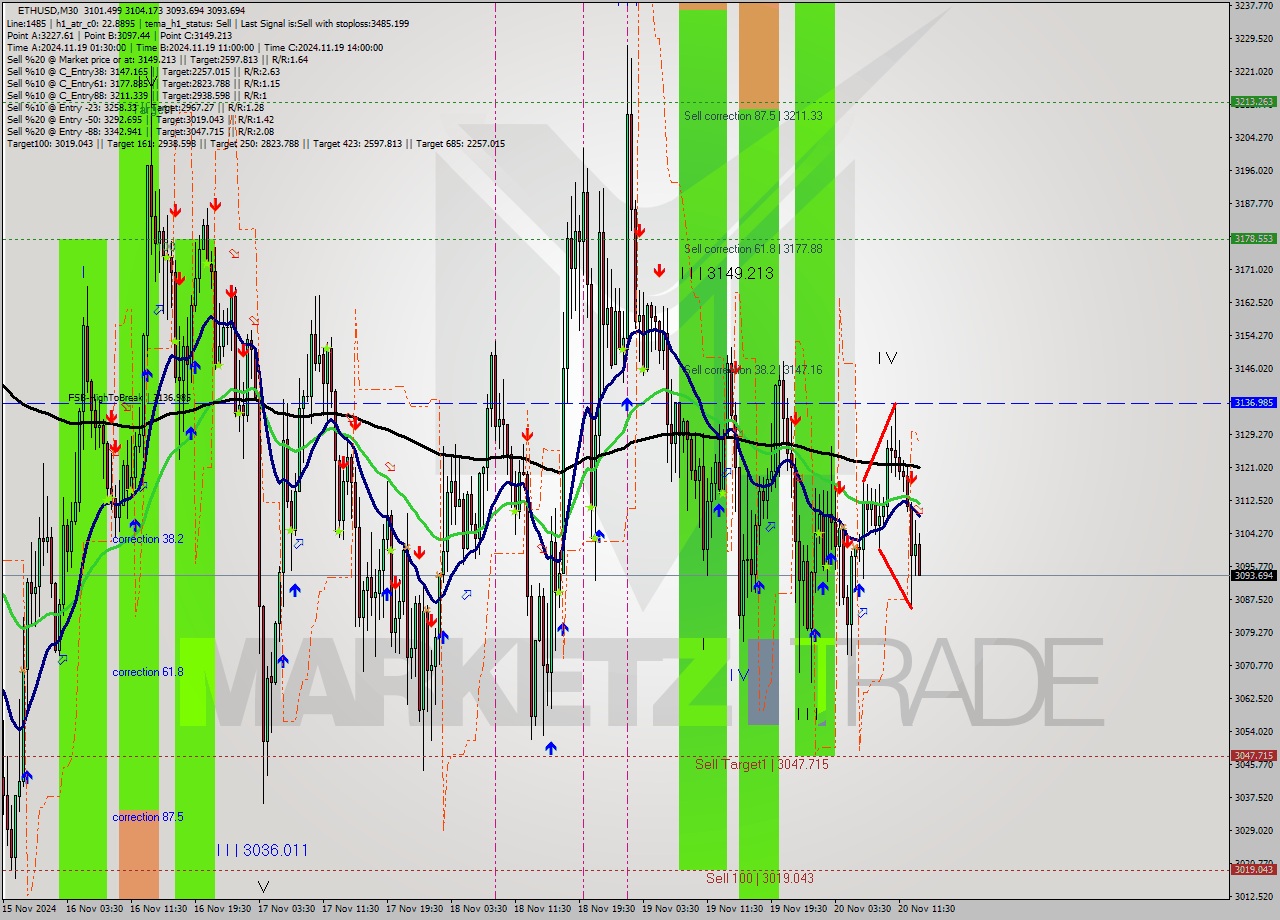This screenshot has width=1280, height=920.
Task: Click the 'FSB-HighToBreak | 3136.985' label
Action: tap(129, 398)
